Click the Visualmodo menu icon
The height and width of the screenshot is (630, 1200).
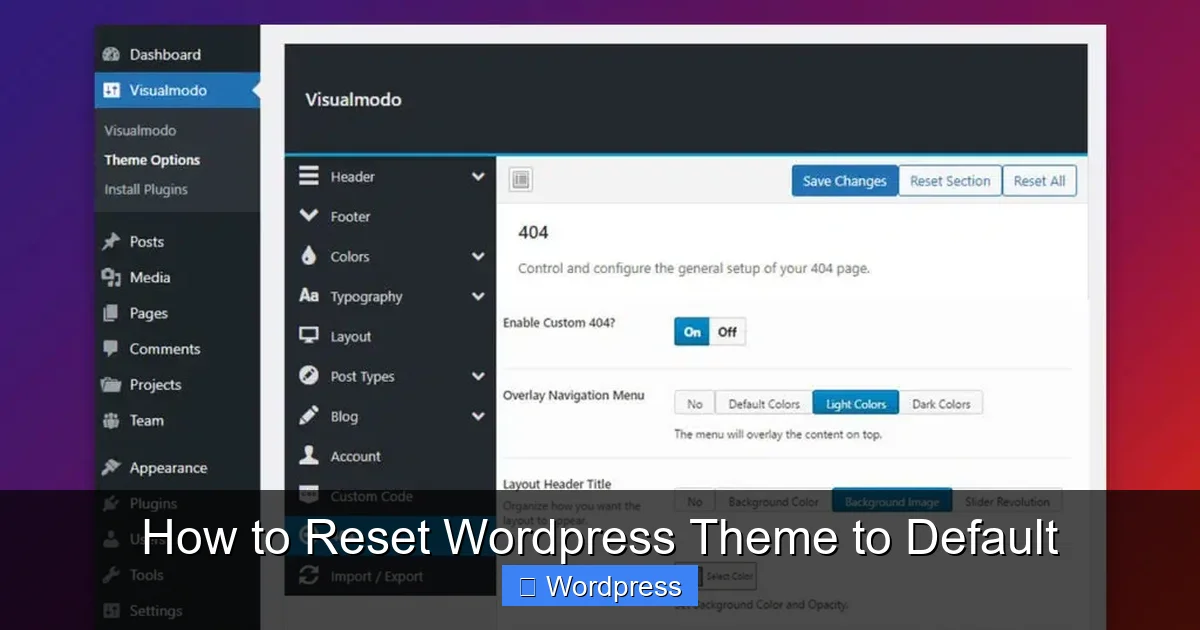(111, 90)
